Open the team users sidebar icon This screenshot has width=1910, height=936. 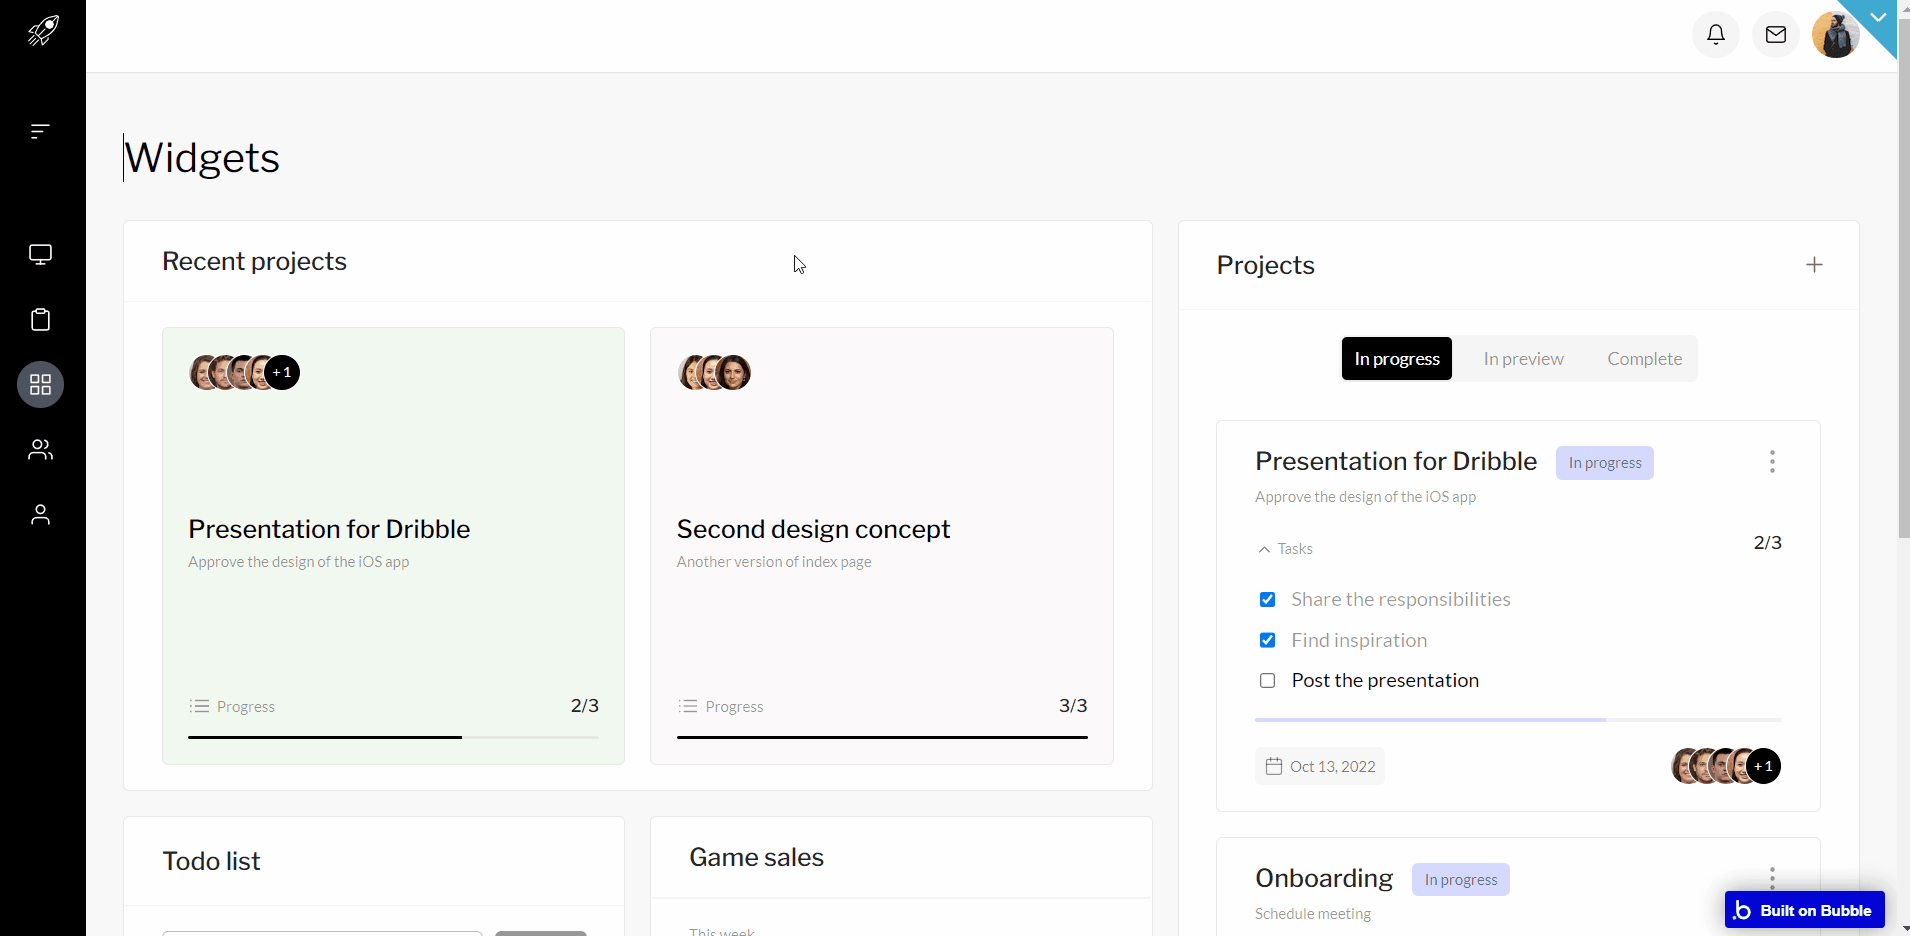[40, 450]
